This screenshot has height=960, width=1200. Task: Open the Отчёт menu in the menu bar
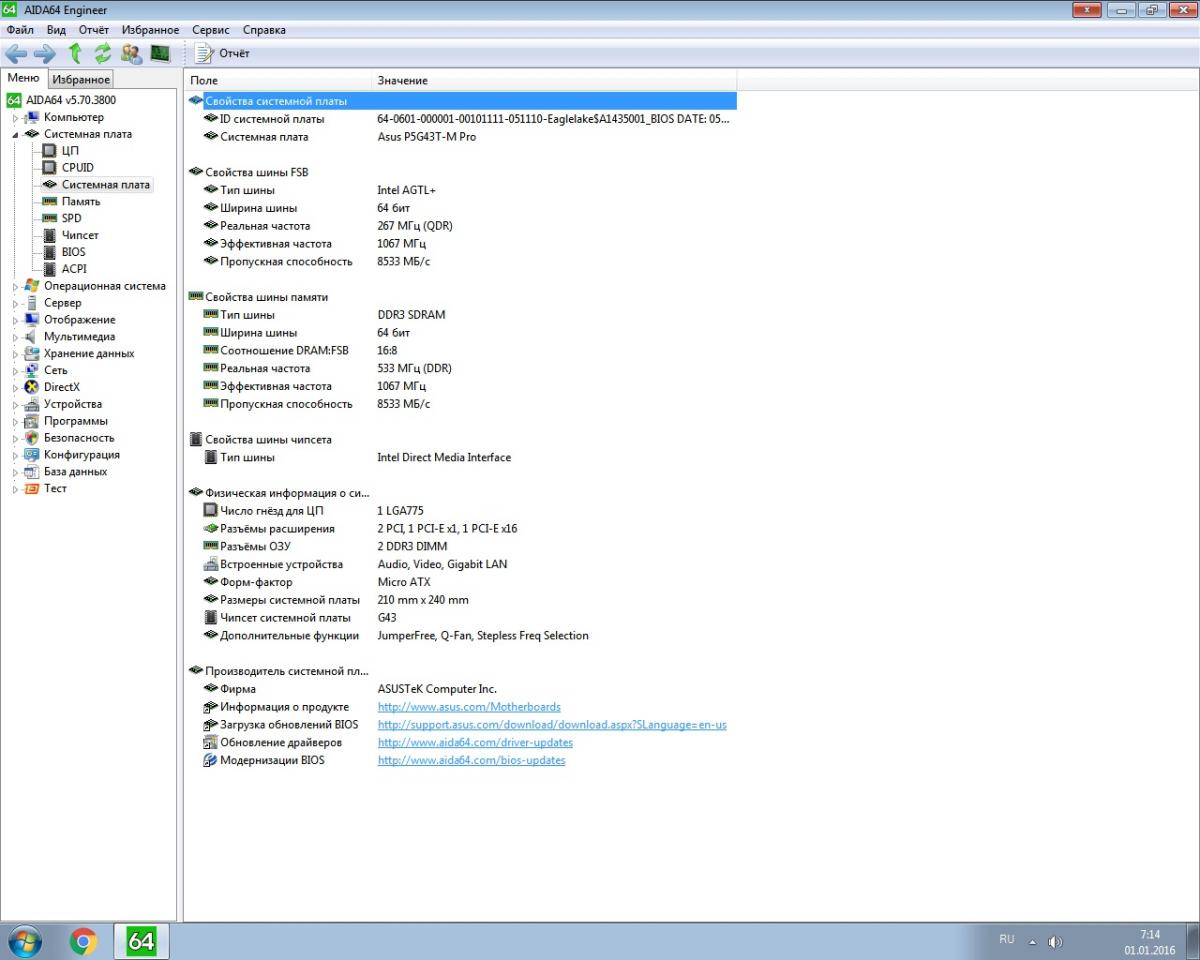93,30
